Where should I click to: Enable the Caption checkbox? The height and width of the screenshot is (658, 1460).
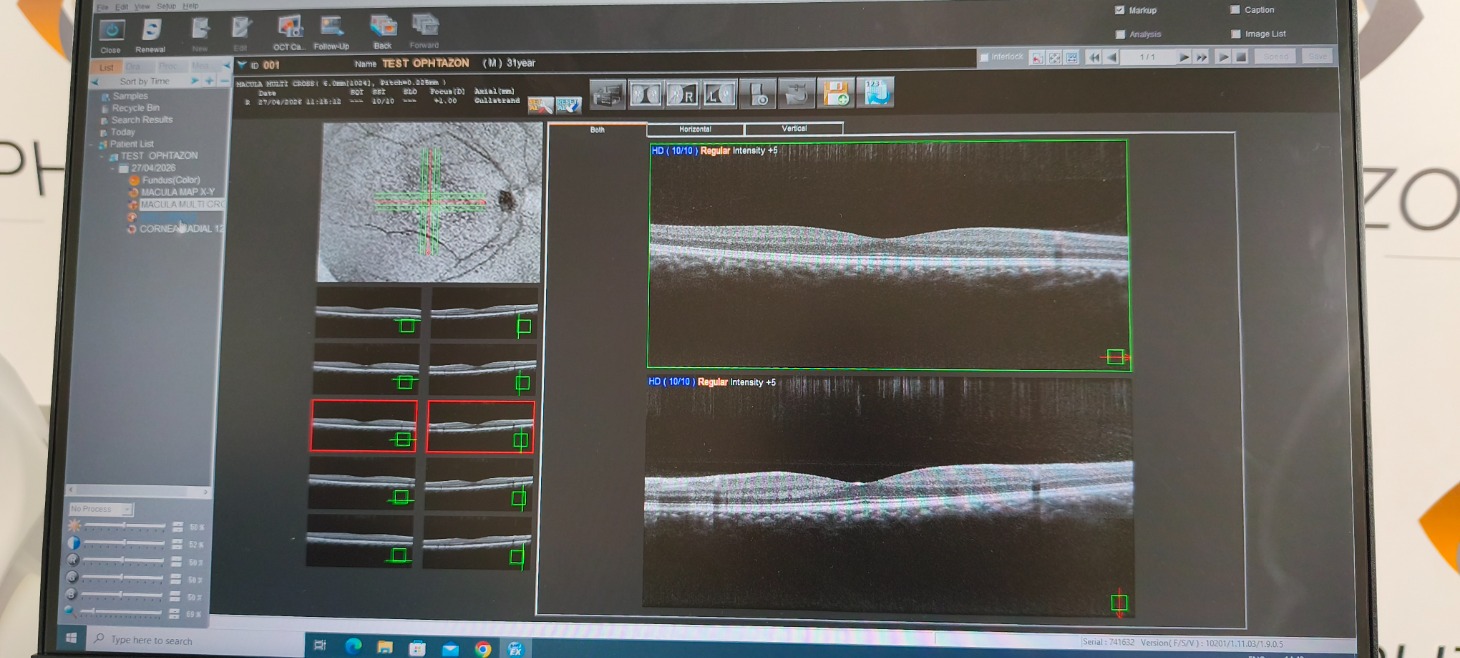(1235, 10)
